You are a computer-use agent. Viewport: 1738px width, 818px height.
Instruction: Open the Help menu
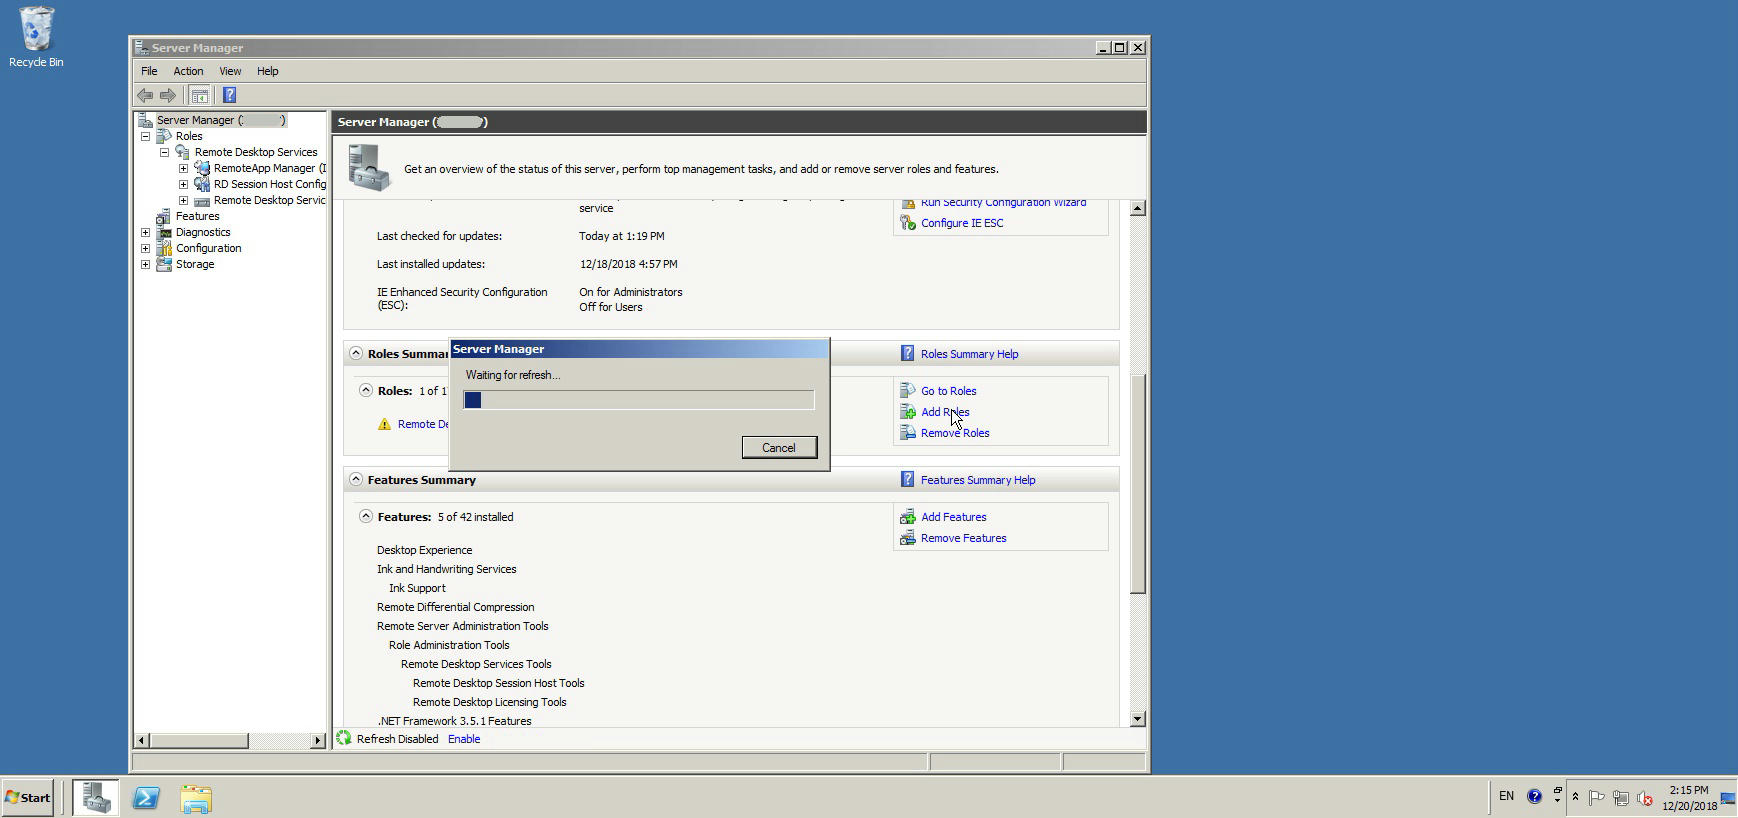point(267,71)
